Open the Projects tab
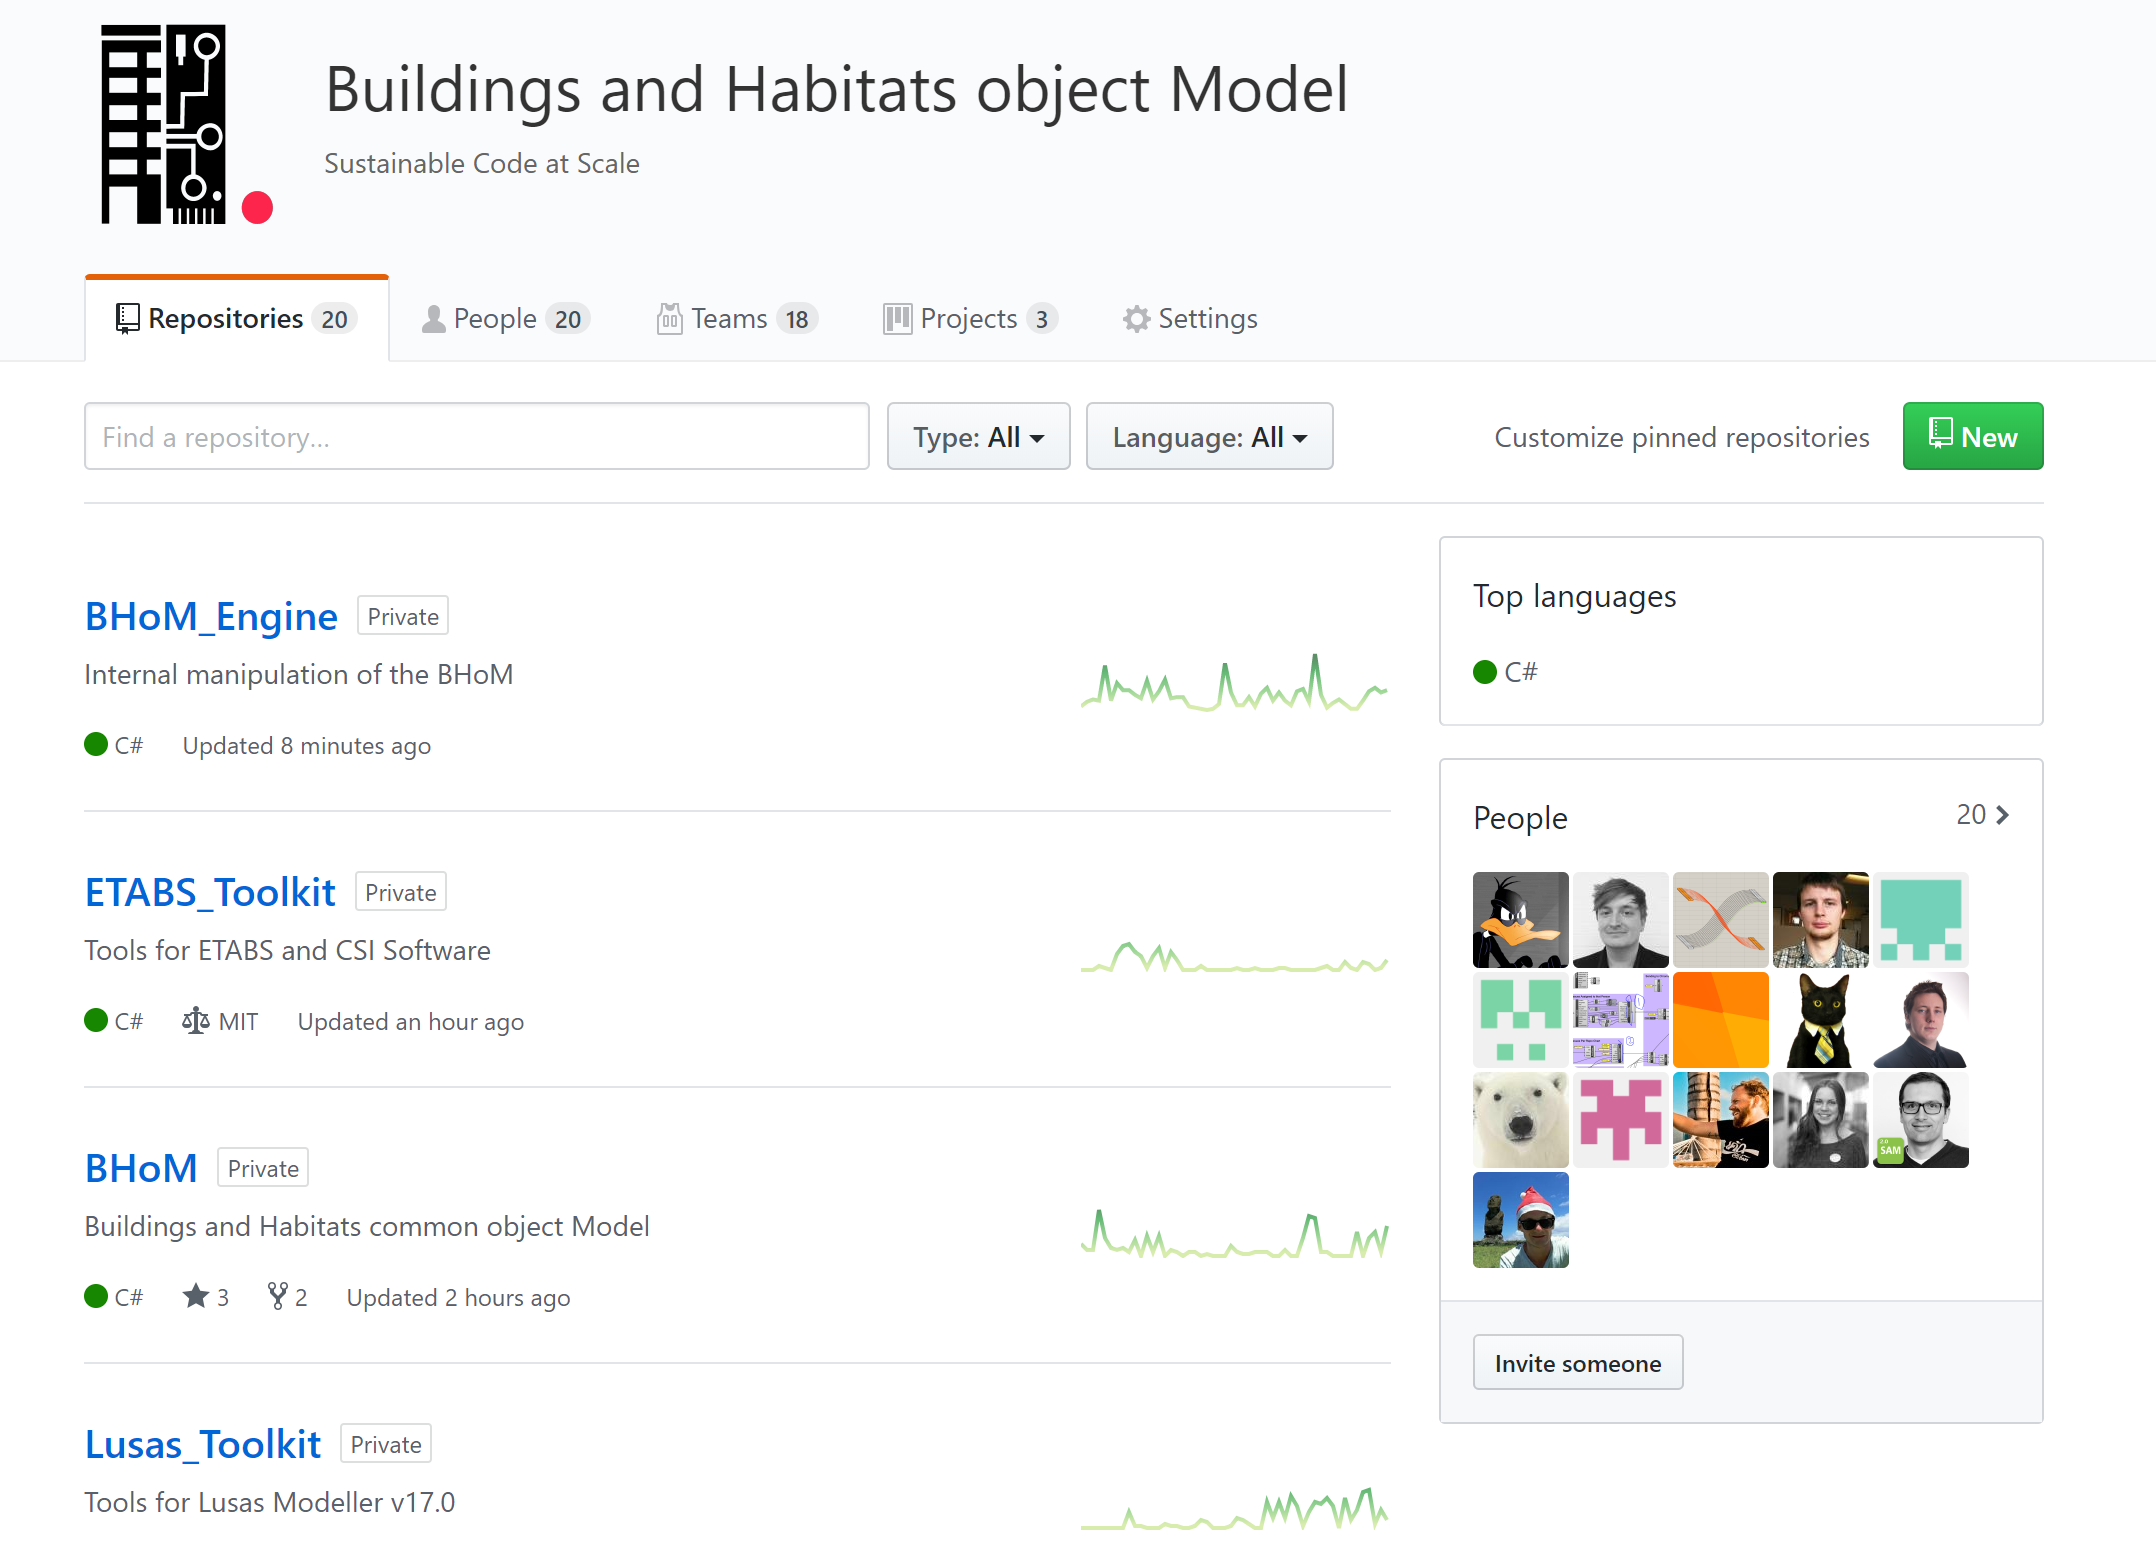 click(969, 319)
